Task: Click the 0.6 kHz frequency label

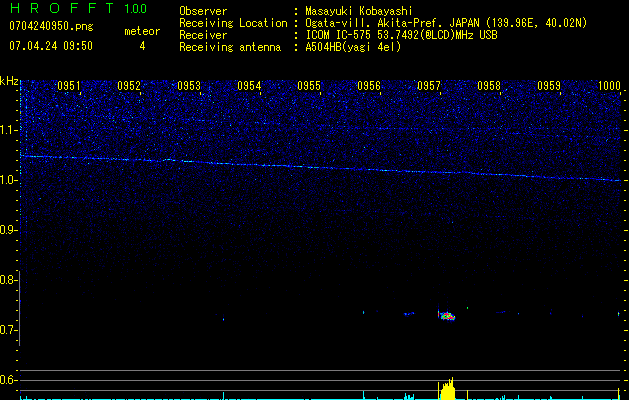Action: 8,380
